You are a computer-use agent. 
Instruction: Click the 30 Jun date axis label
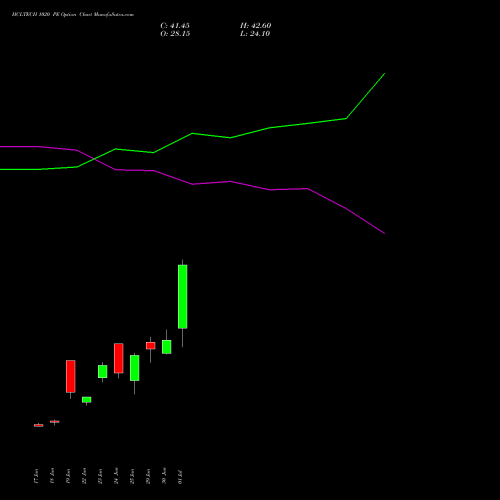coord(164,476)
